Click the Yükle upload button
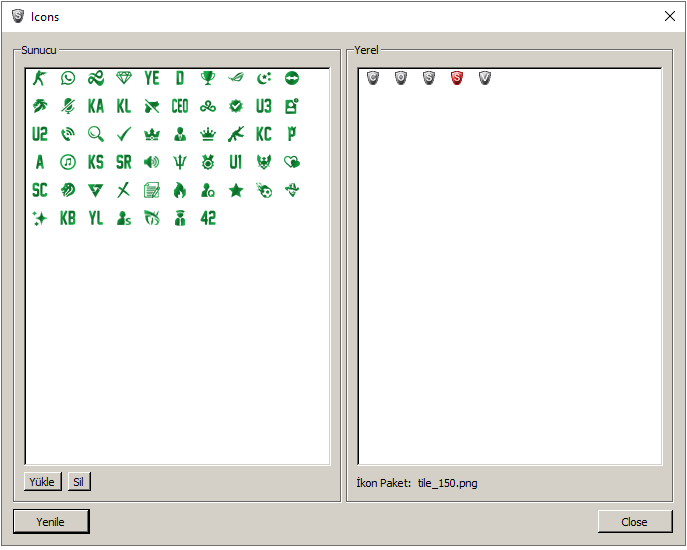The image size is (687, 550). click(x=42, y=482)
